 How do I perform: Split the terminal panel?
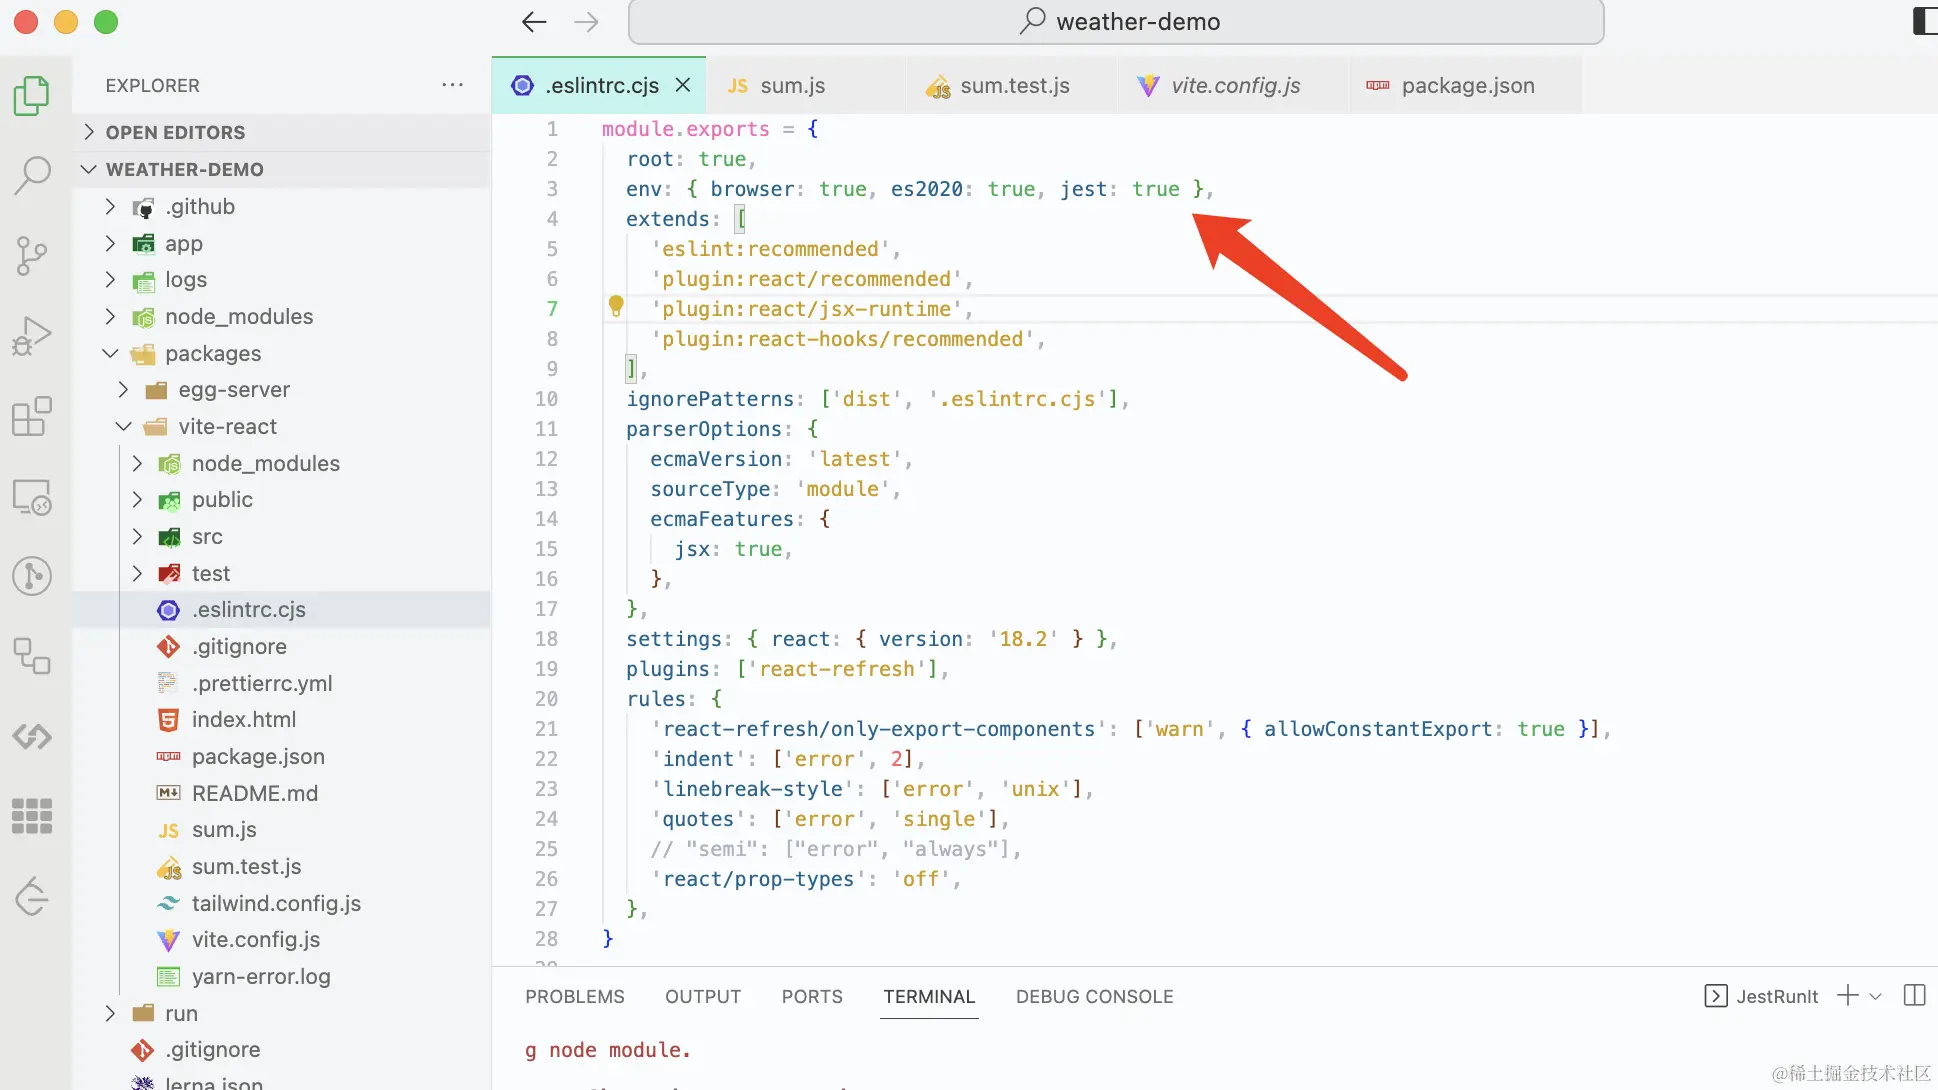coord(1914,995)
